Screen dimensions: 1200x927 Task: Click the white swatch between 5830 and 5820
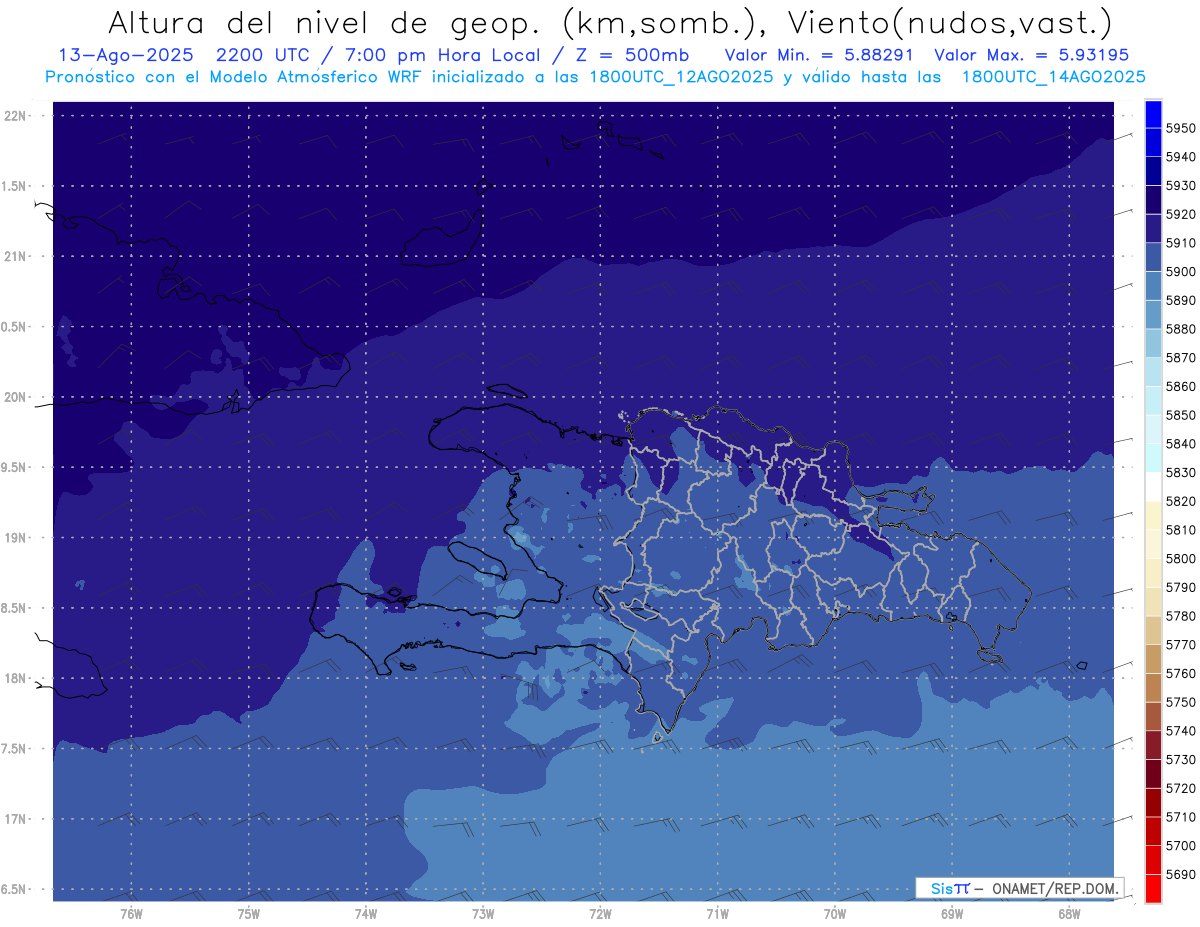click(1153, 487)
